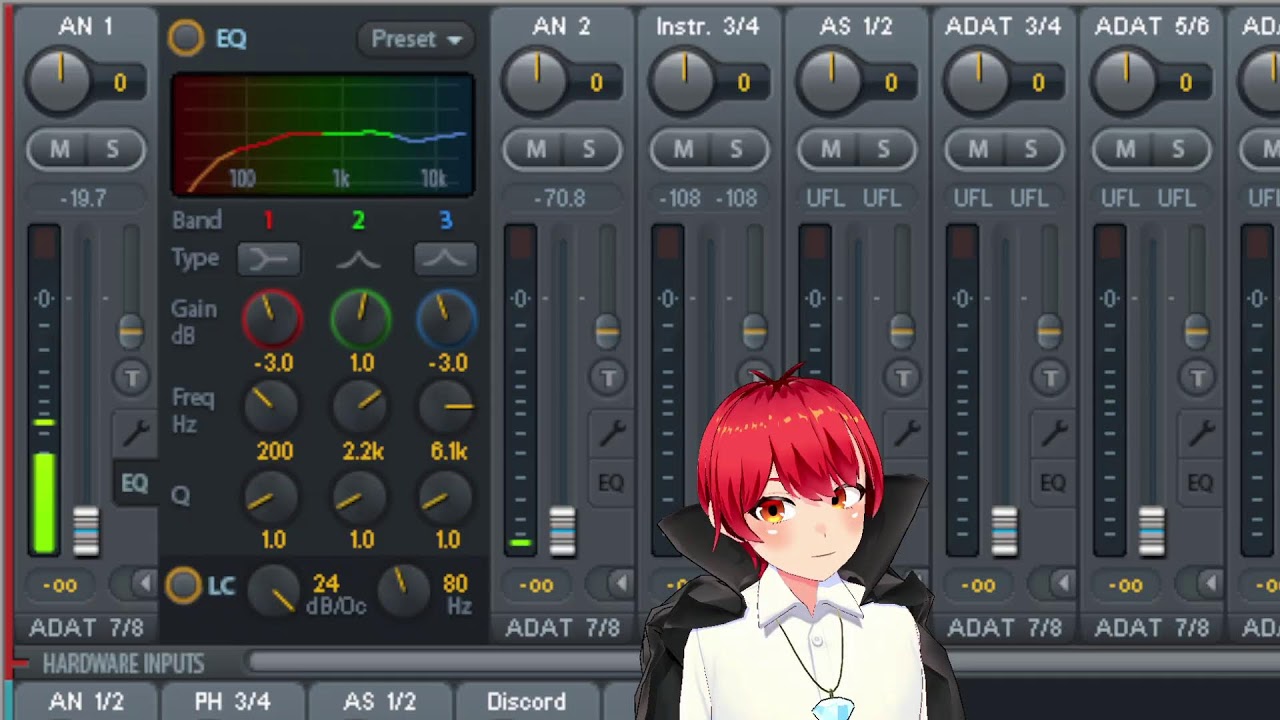Select the AN 1/2 bottom tab
The width and height of the screenshot is (1280, 720).
(86, 702)
